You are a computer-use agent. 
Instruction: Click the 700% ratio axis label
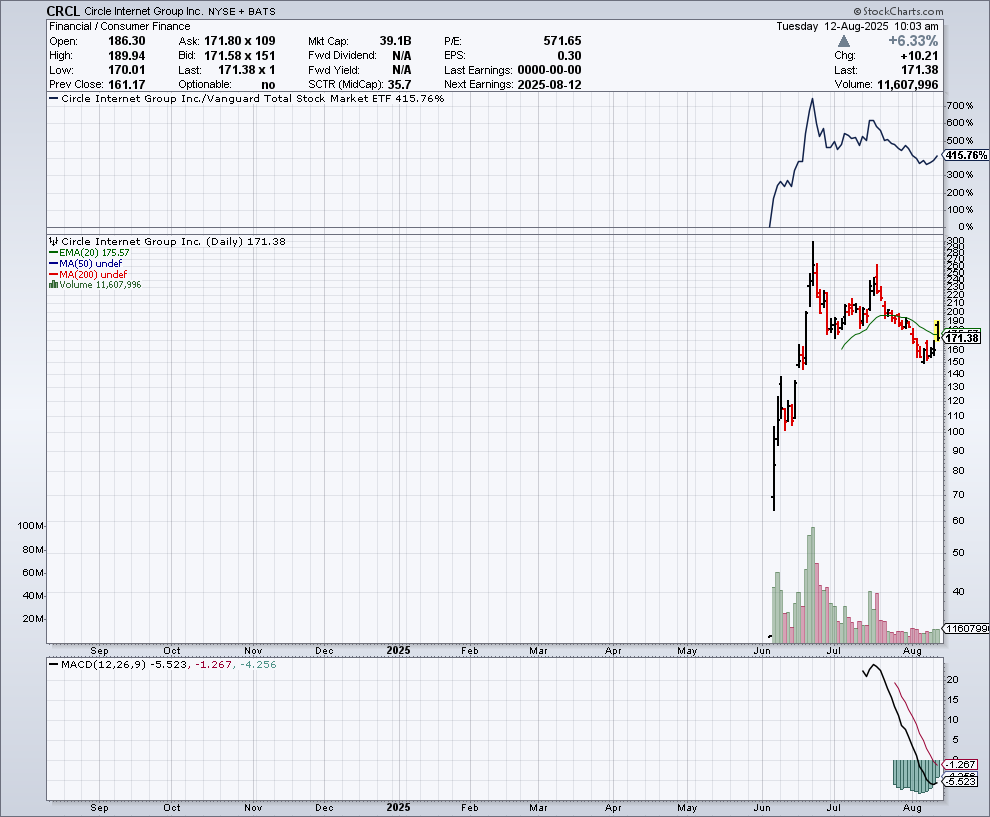(960, 105)
